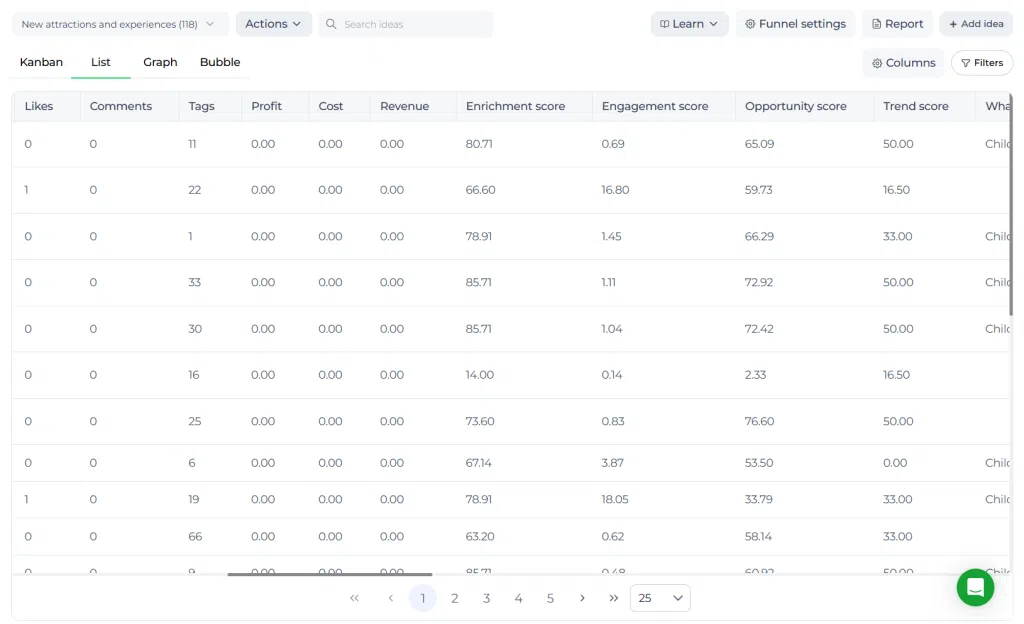Change the rows-per-page dropdown showing 25
1024x624 pixels.
point(660,598)
